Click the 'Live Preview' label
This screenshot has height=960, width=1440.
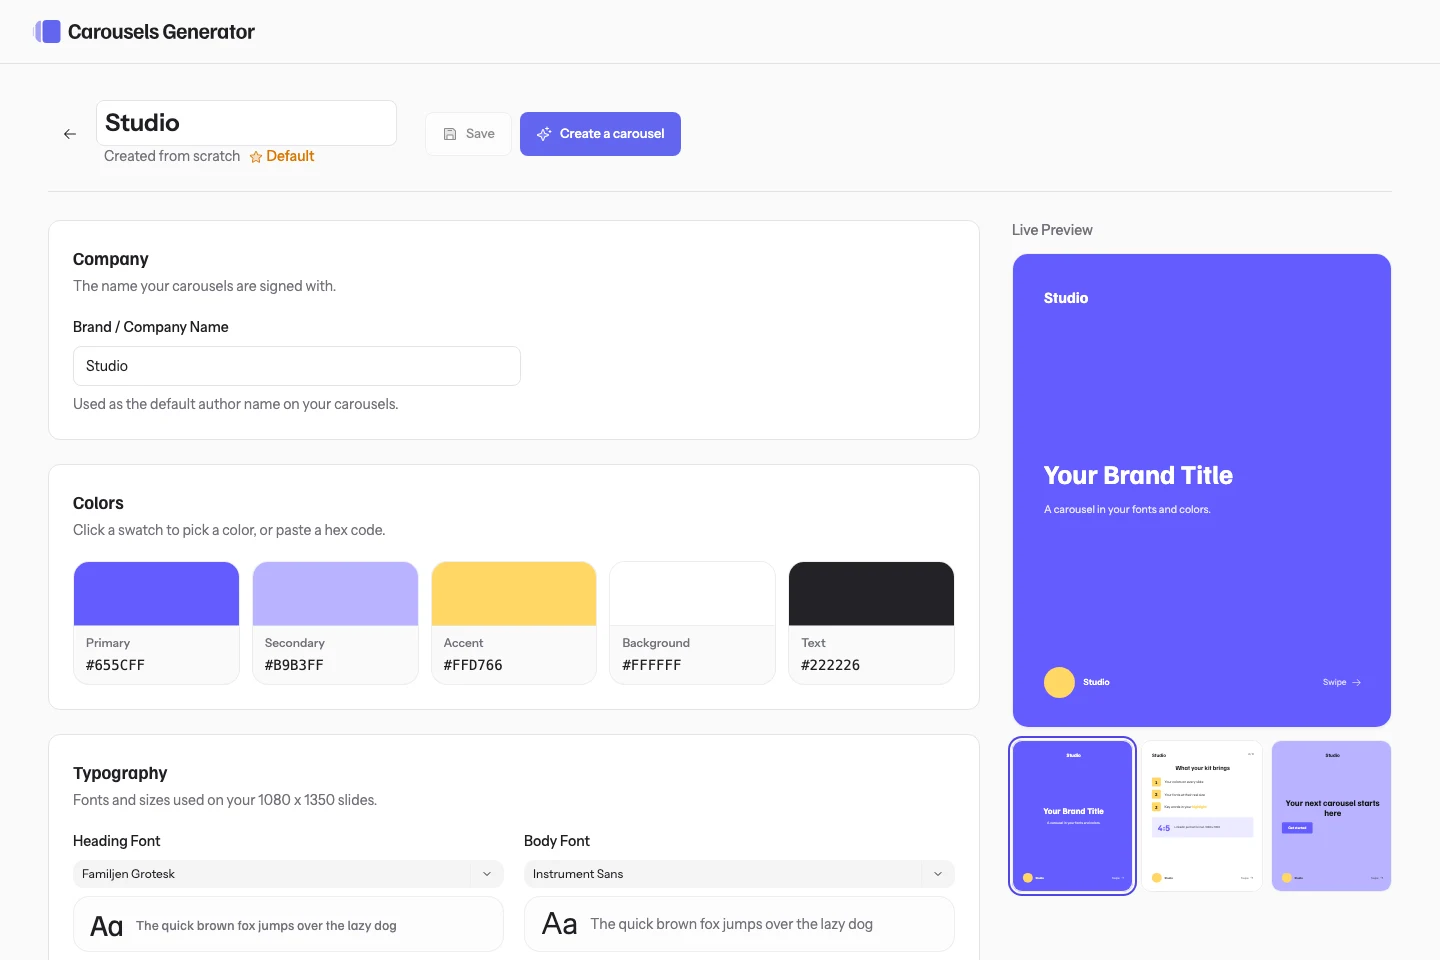coord(1052,230)
